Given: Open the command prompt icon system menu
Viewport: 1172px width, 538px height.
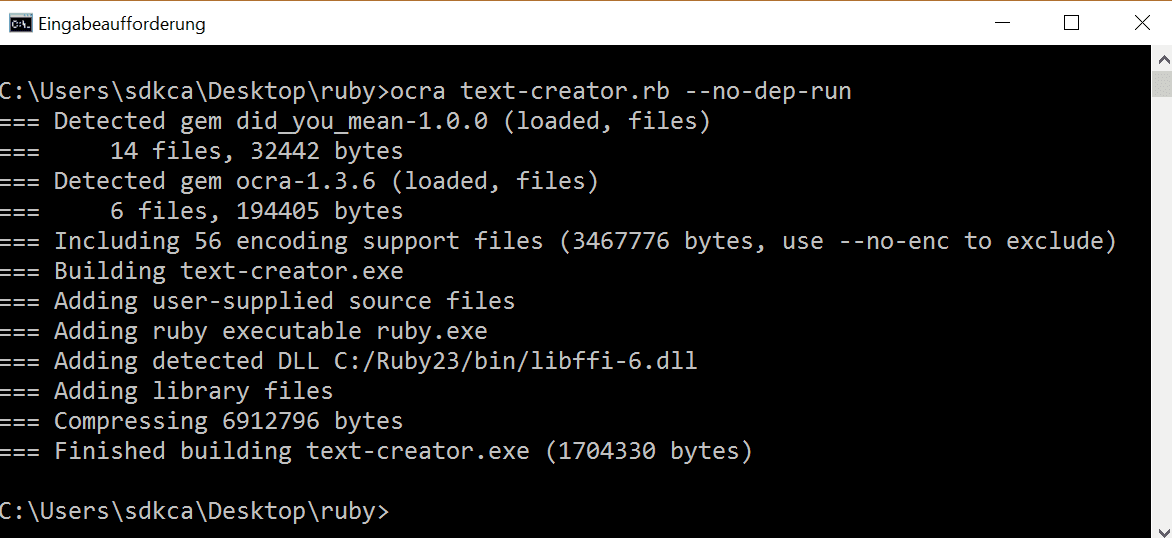Looking at the screenshot, I should click(20, 24).
